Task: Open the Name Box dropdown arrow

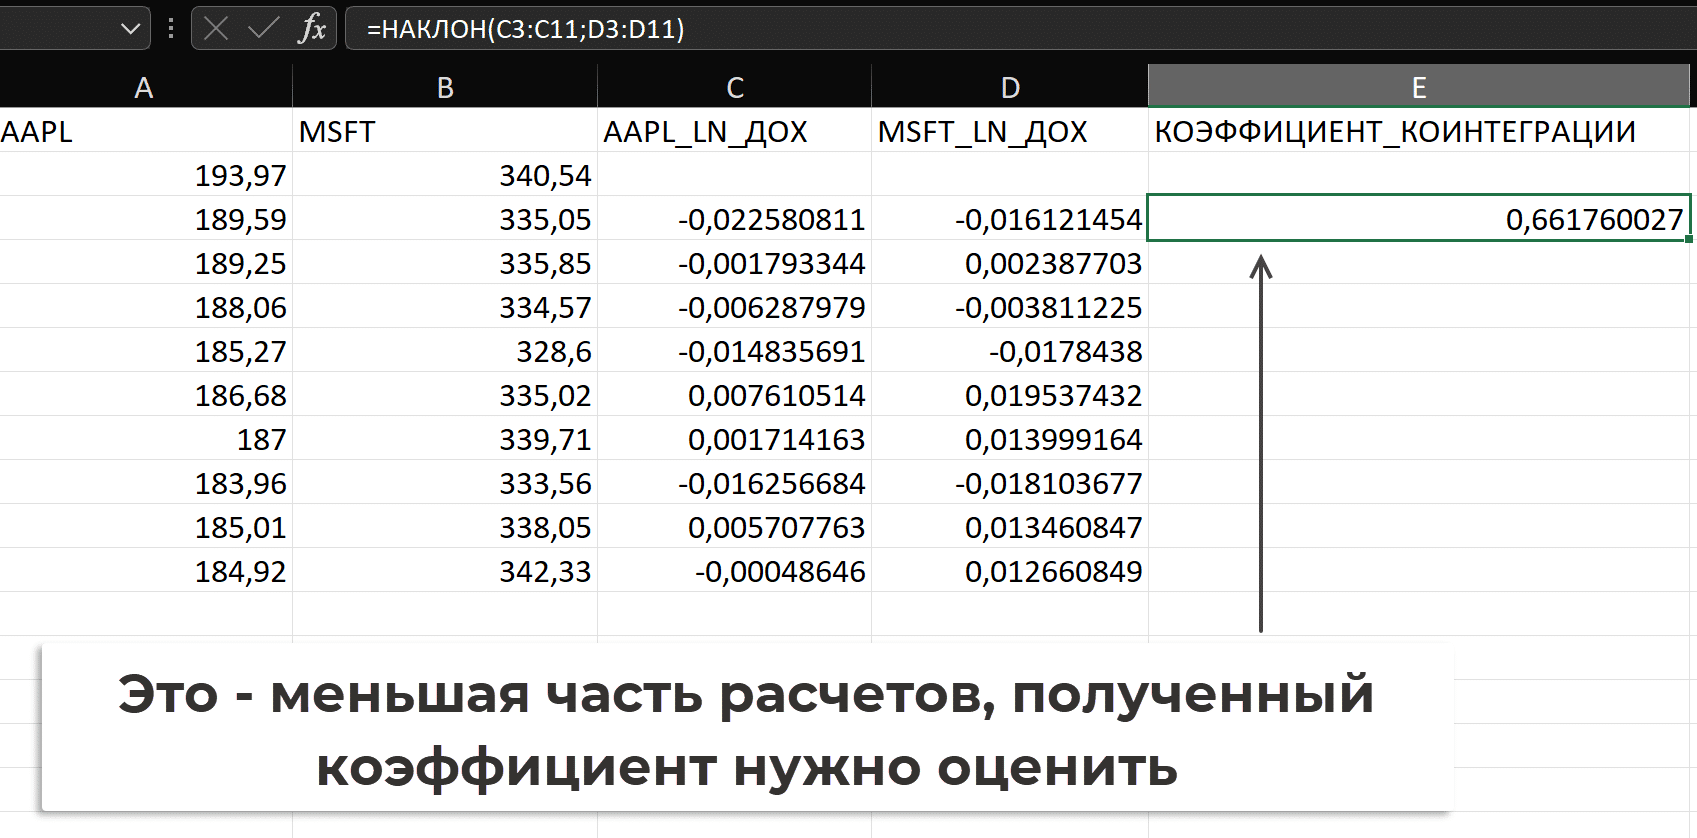Action: pos(130,29)
